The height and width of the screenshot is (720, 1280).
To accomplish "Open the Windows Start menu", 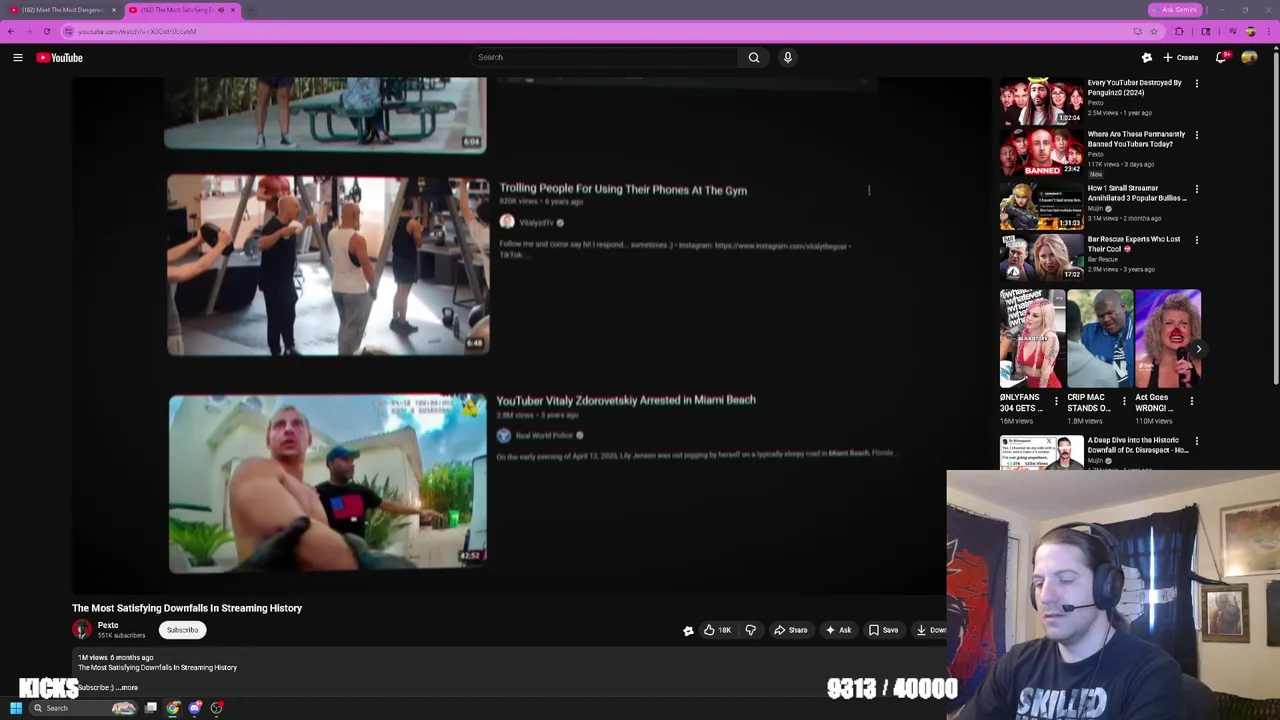I will [x=16, y=708].
